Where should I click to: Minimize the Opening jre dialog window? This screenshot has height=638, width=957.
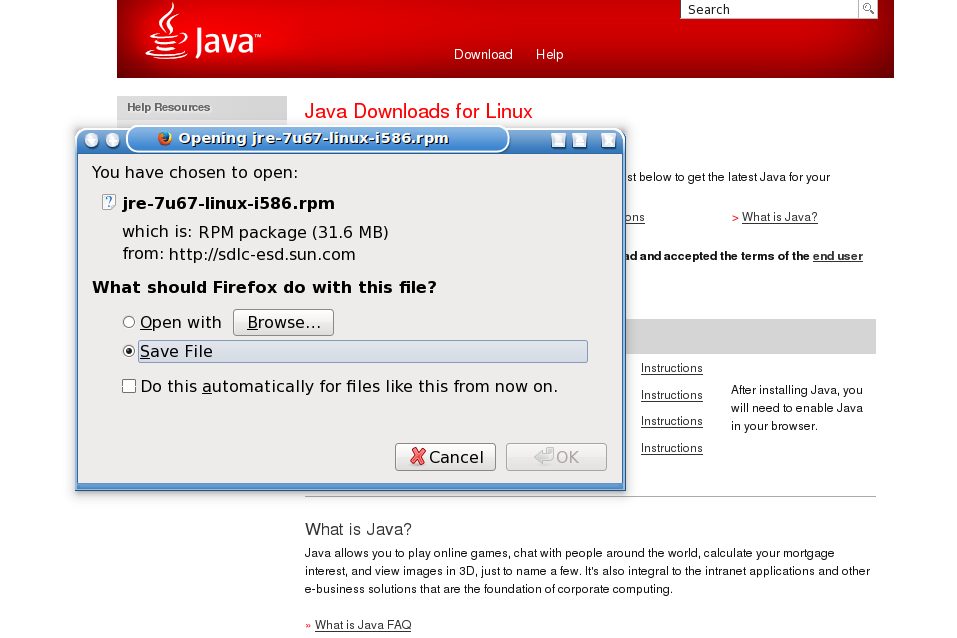tap(558, 140)
